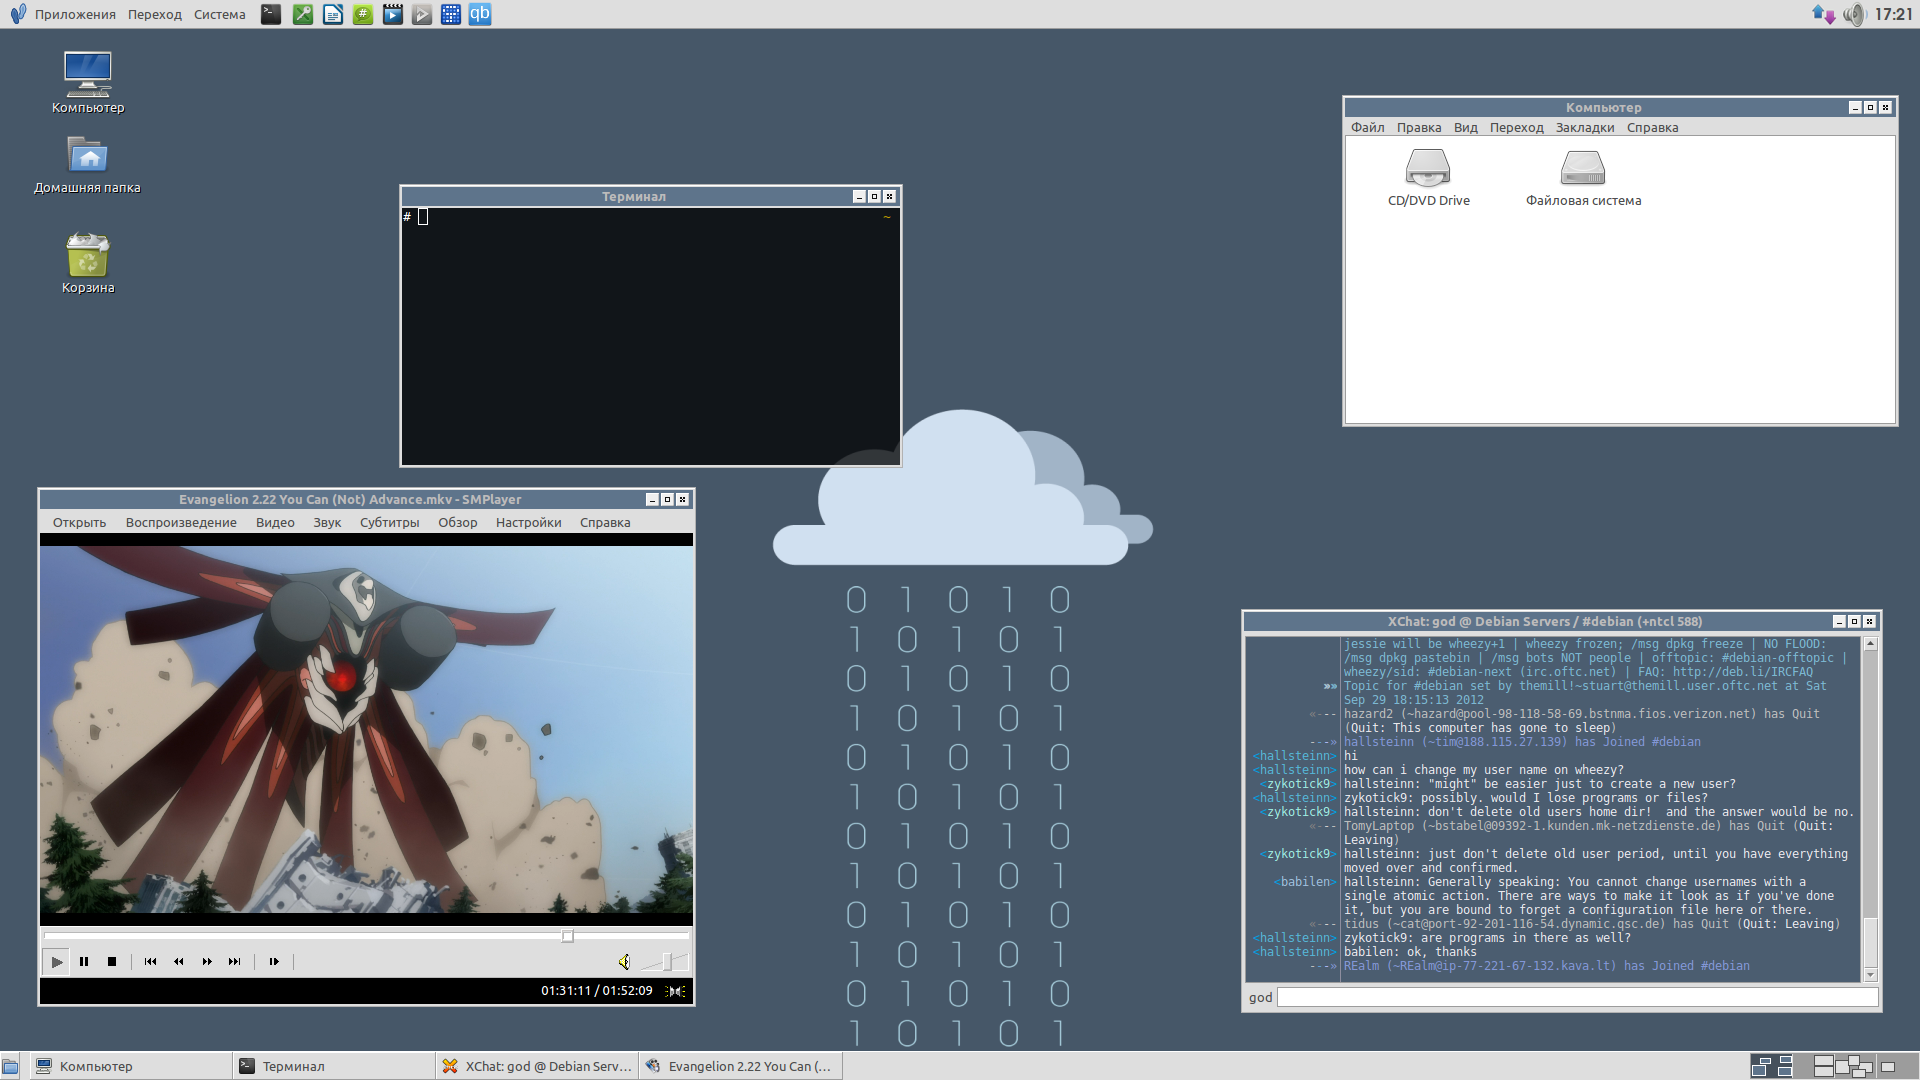Open the grey play-arrow media launcher

[x=422, y=14]
